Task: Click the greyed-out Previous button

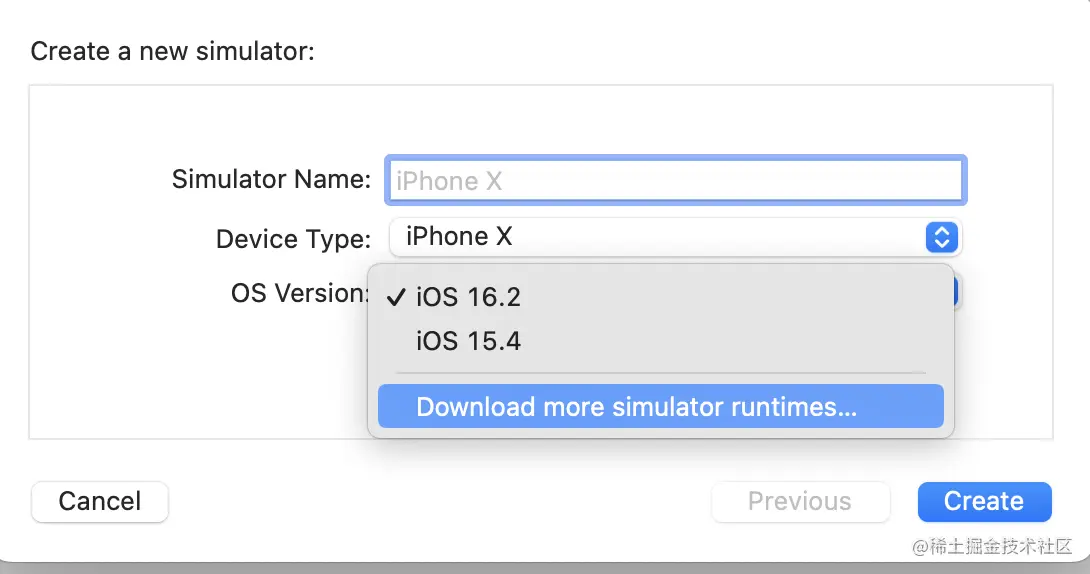Action: (800, 501)
